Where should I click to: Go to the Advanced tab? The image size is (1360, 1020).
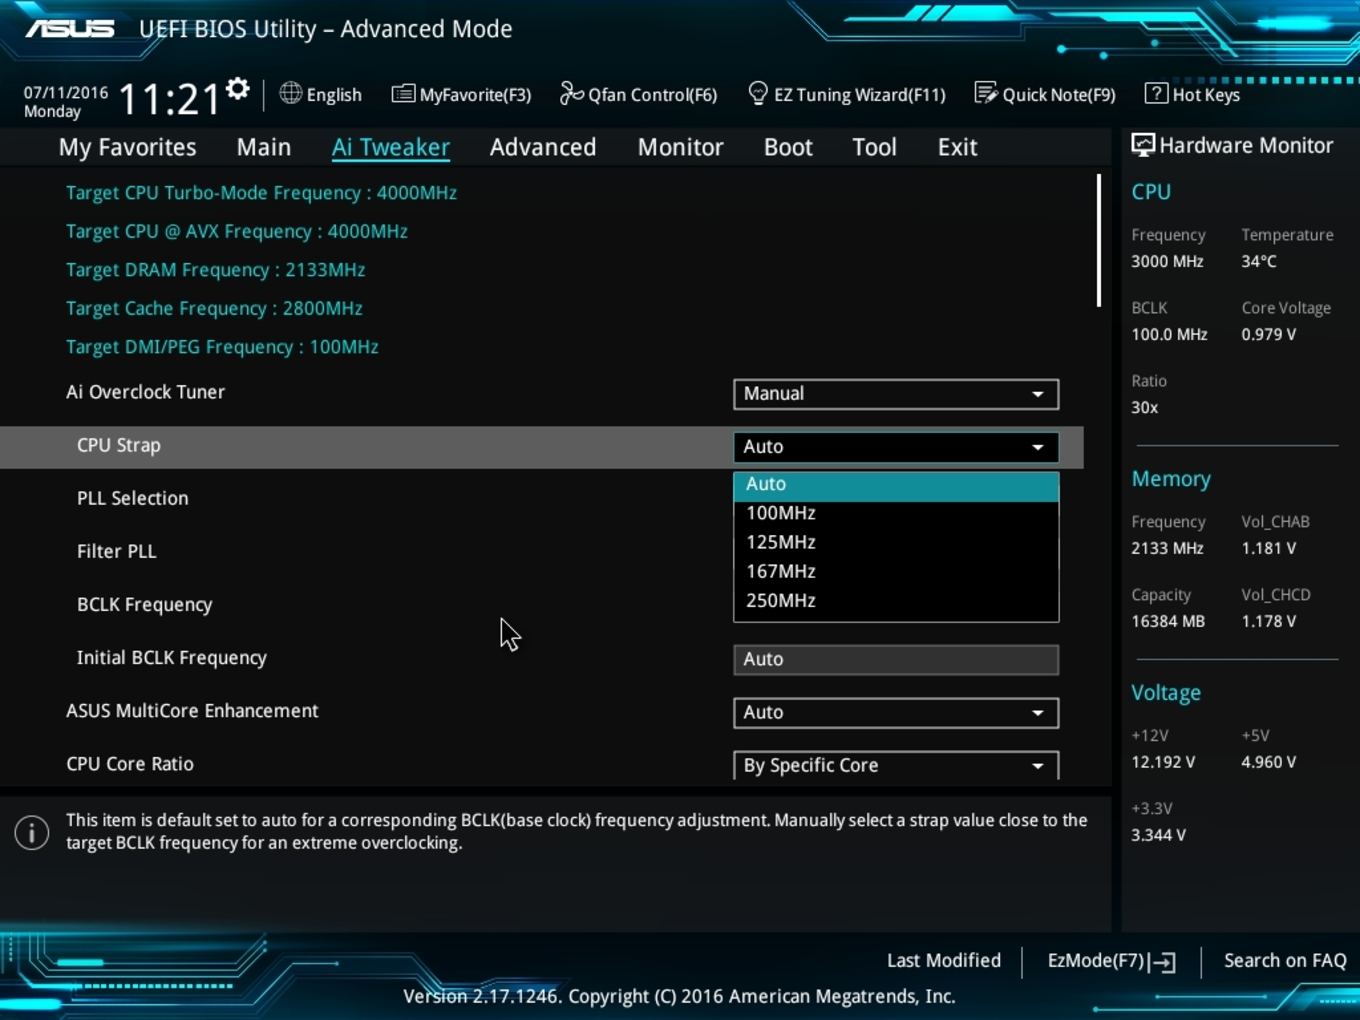click(543, 147)
